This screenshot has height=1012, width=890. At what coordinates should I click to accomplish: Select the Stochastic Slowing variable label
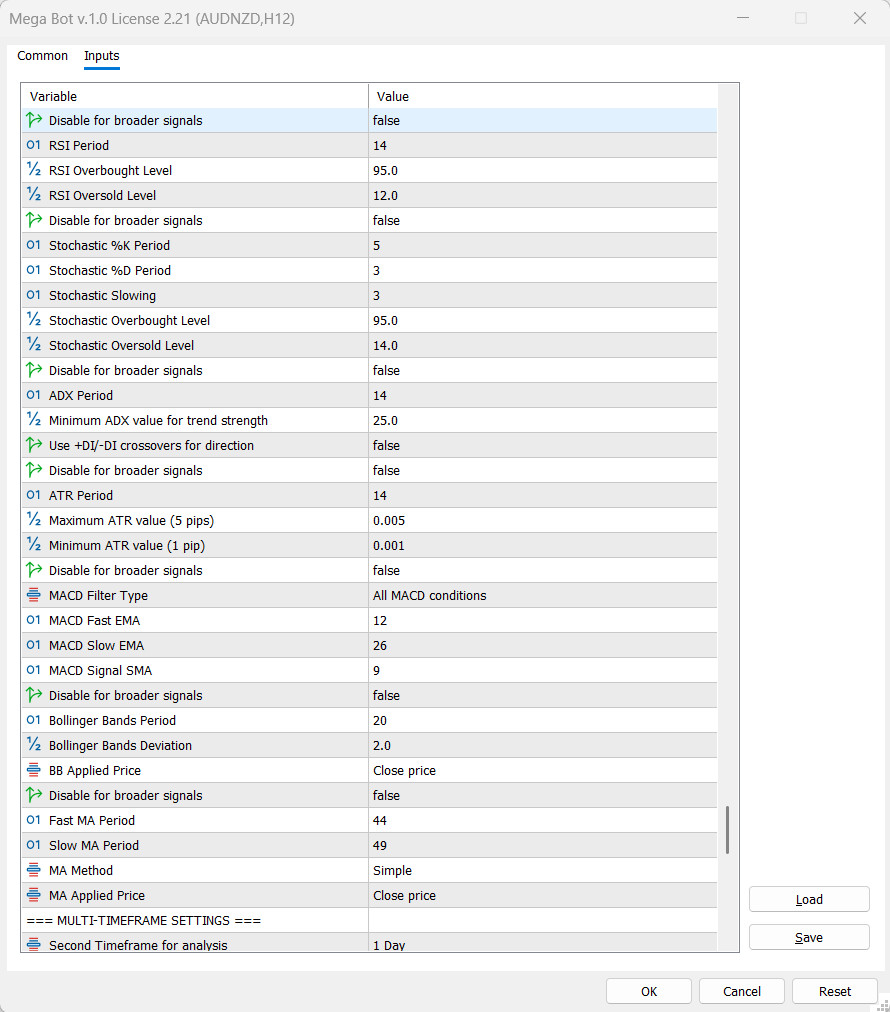pyautogui.click(x=103, y=296)
